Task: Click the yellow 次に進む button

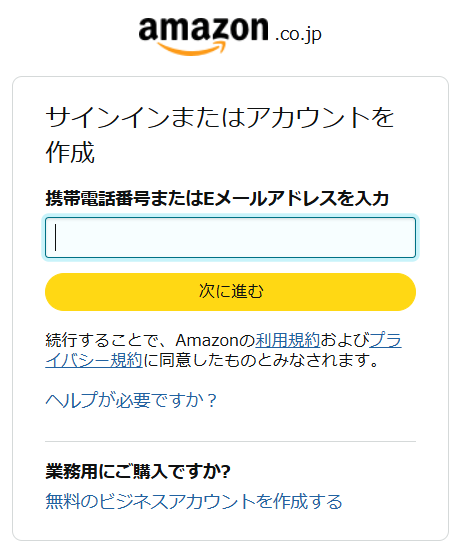Action: [230, 292]
